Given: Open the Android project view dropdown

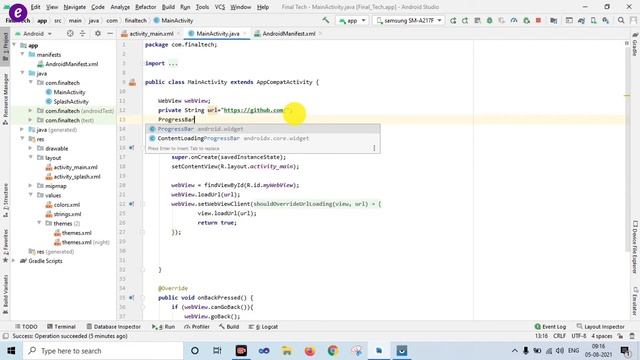Looking at the screenshot, I should pyautogui.click(x=33, y=33).
